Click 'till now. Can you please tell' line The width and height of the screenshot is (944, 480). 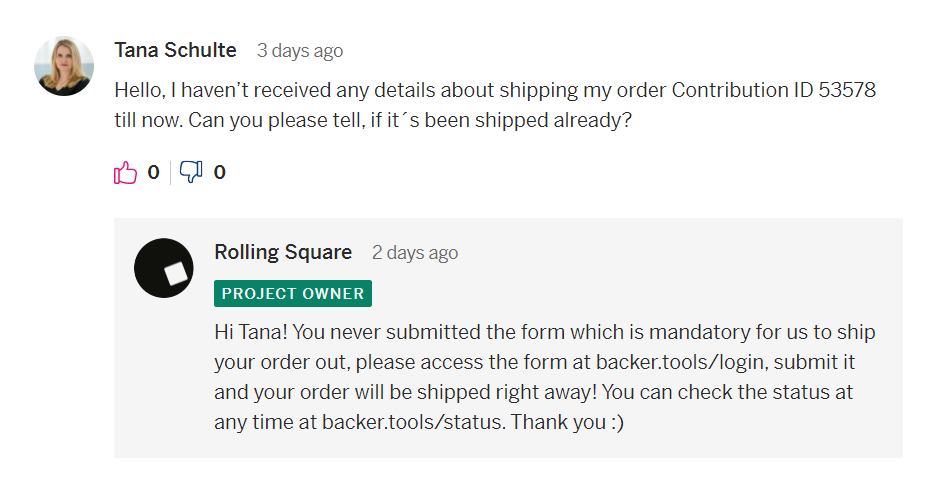pyautogui.click(x=373, y=120)
